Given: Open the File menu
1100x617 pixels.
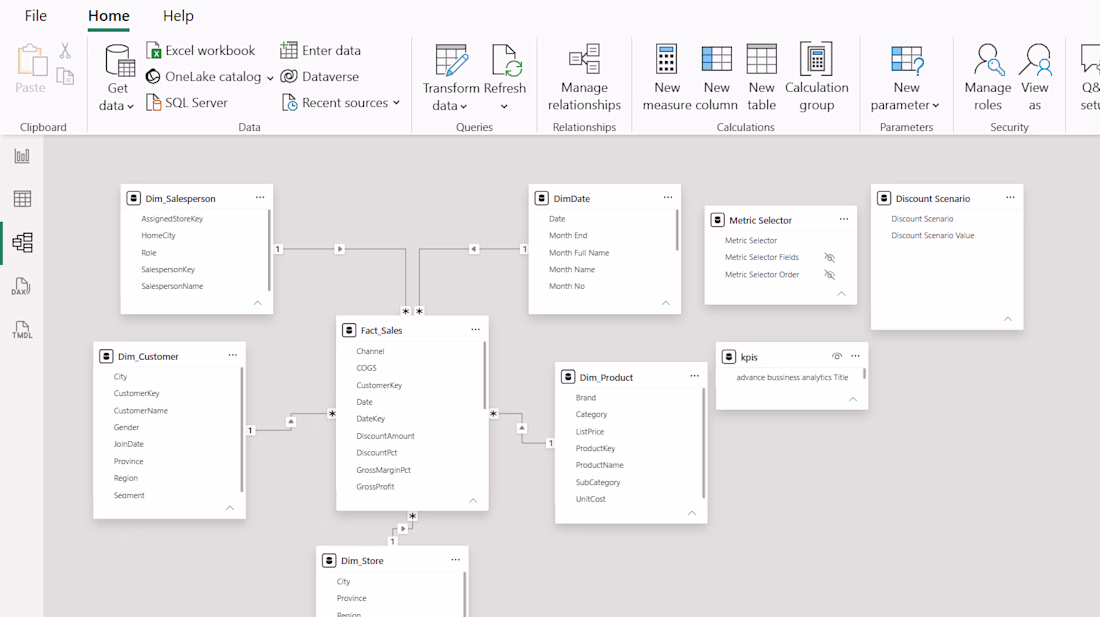Looking at the screenshot, I should click(36, 15).
